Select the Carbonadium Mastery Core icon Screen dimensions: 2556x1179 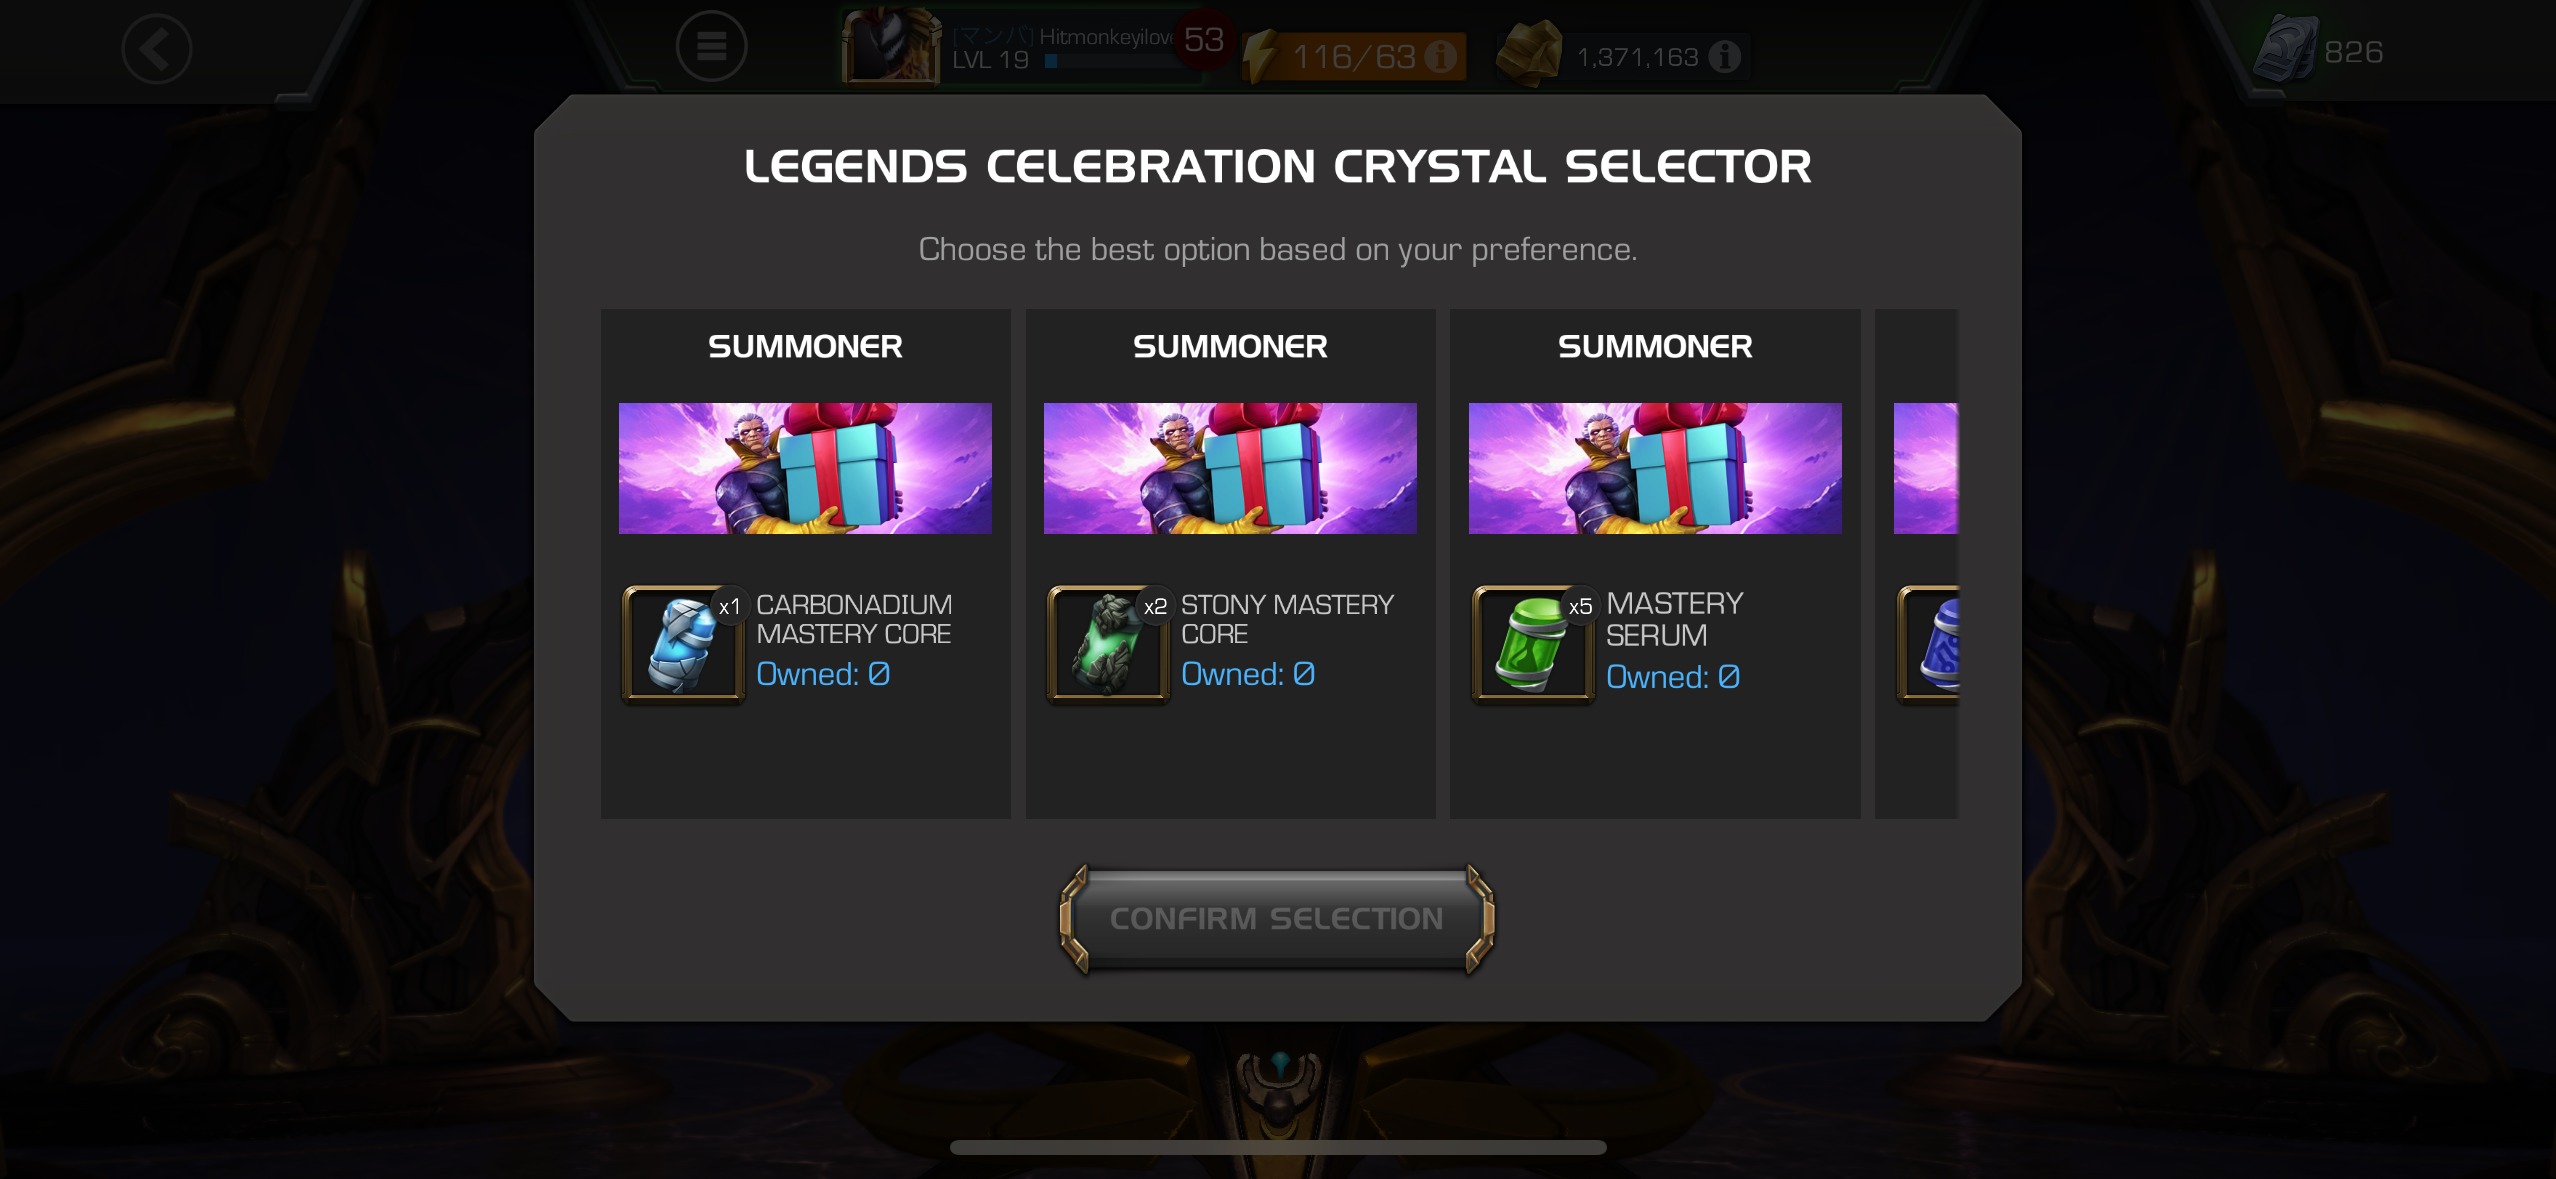point(683,645)
